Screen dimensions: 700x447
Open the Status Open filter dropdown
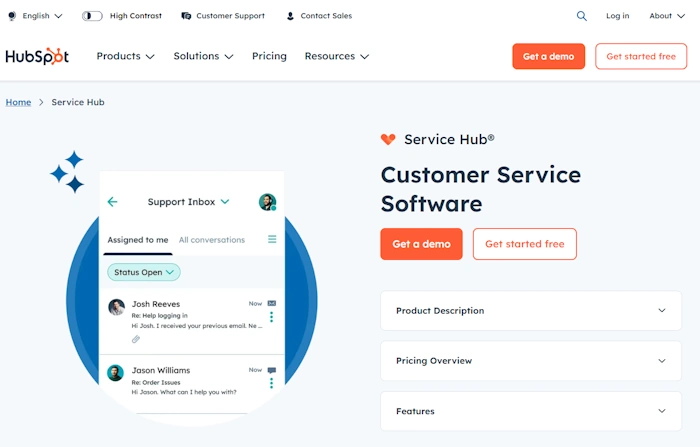coord(144,272)
